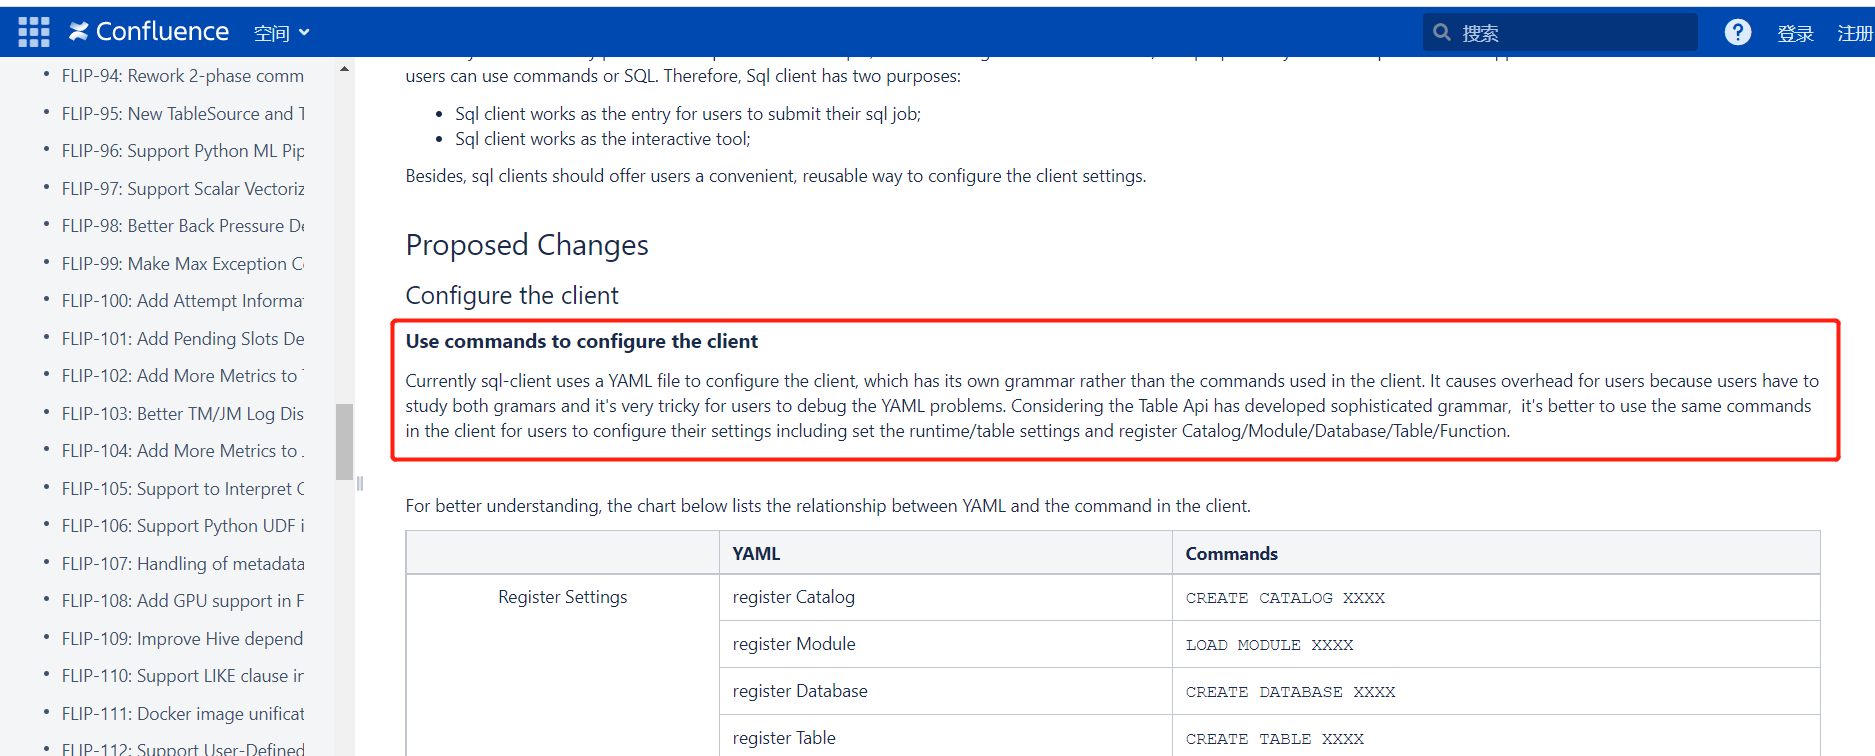The image size is (1875, 756).
Task: Expand the 空间 spaces dropdown
Action: pos(281,33)
